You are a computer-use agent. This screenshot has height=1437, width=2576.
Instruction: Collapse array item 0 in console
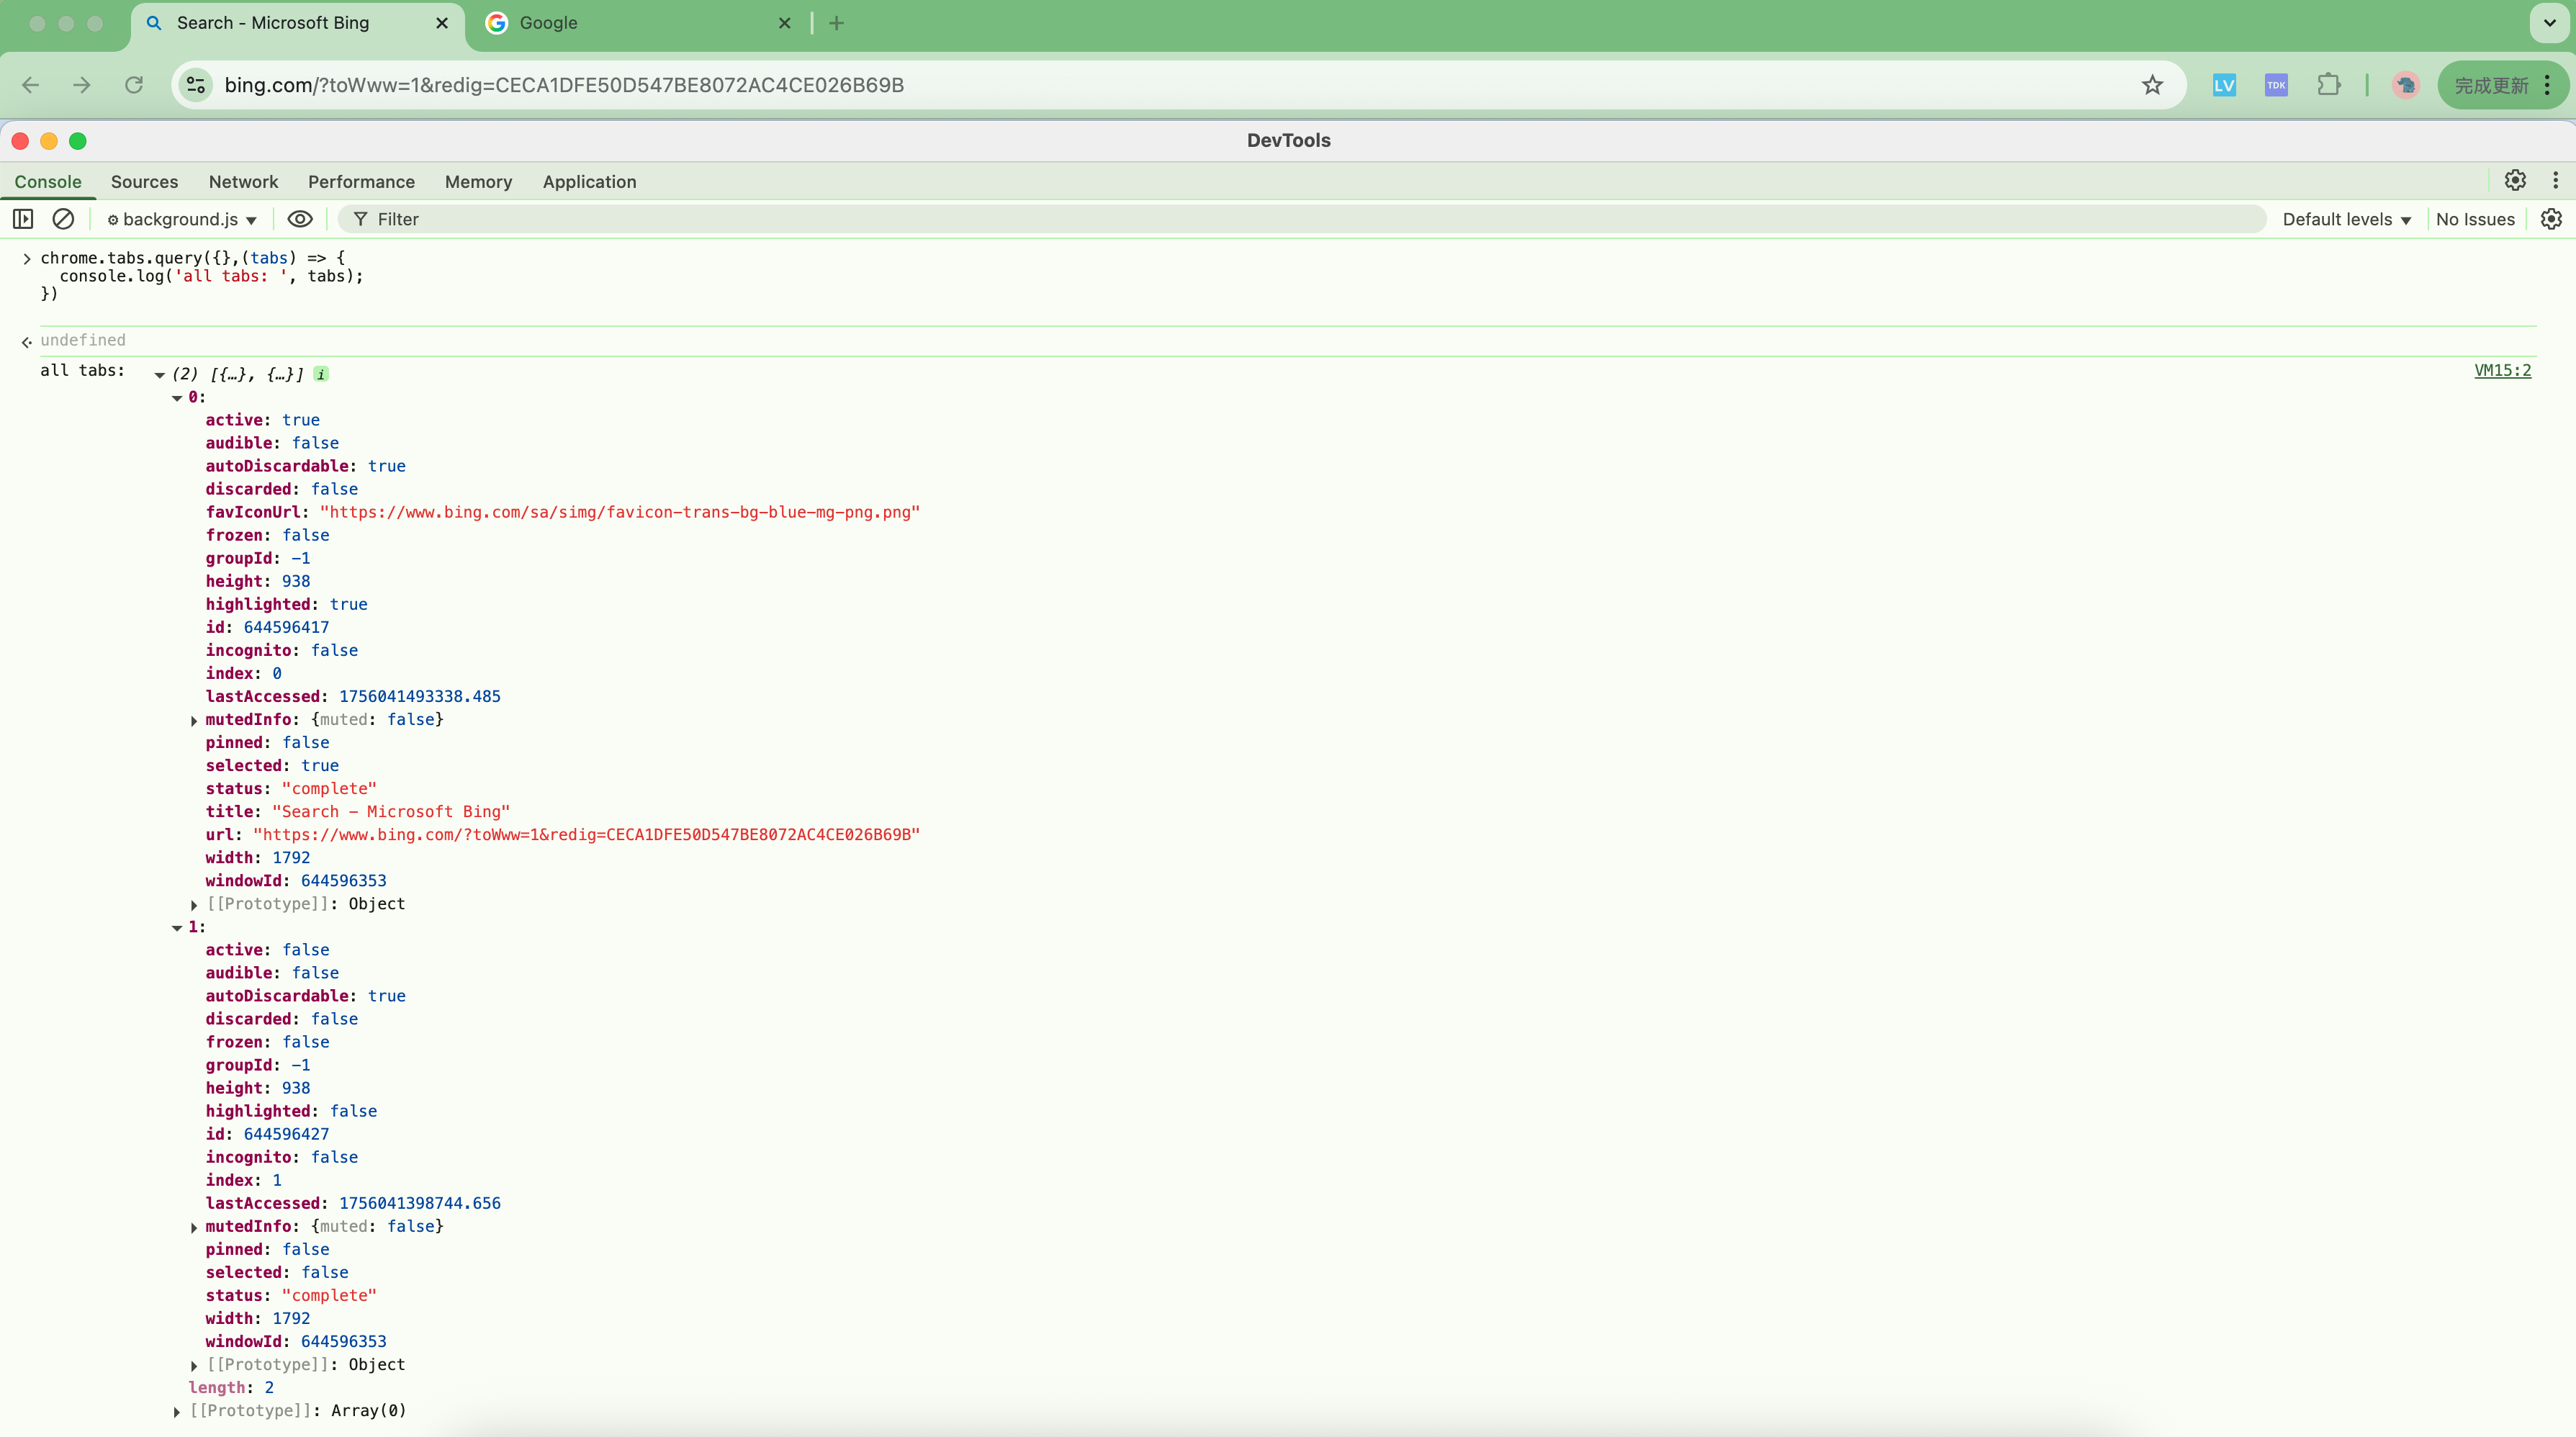[x=177, y=398]
